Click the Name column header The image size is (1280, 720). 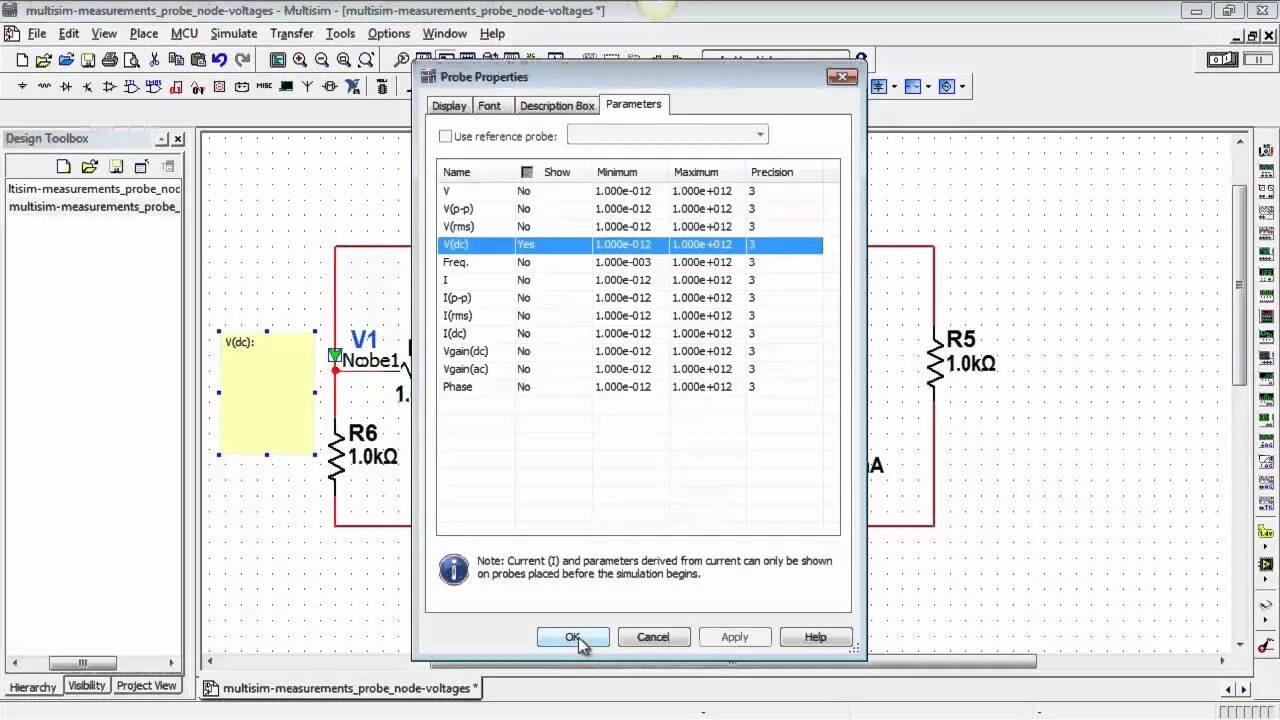click(477, 172)
